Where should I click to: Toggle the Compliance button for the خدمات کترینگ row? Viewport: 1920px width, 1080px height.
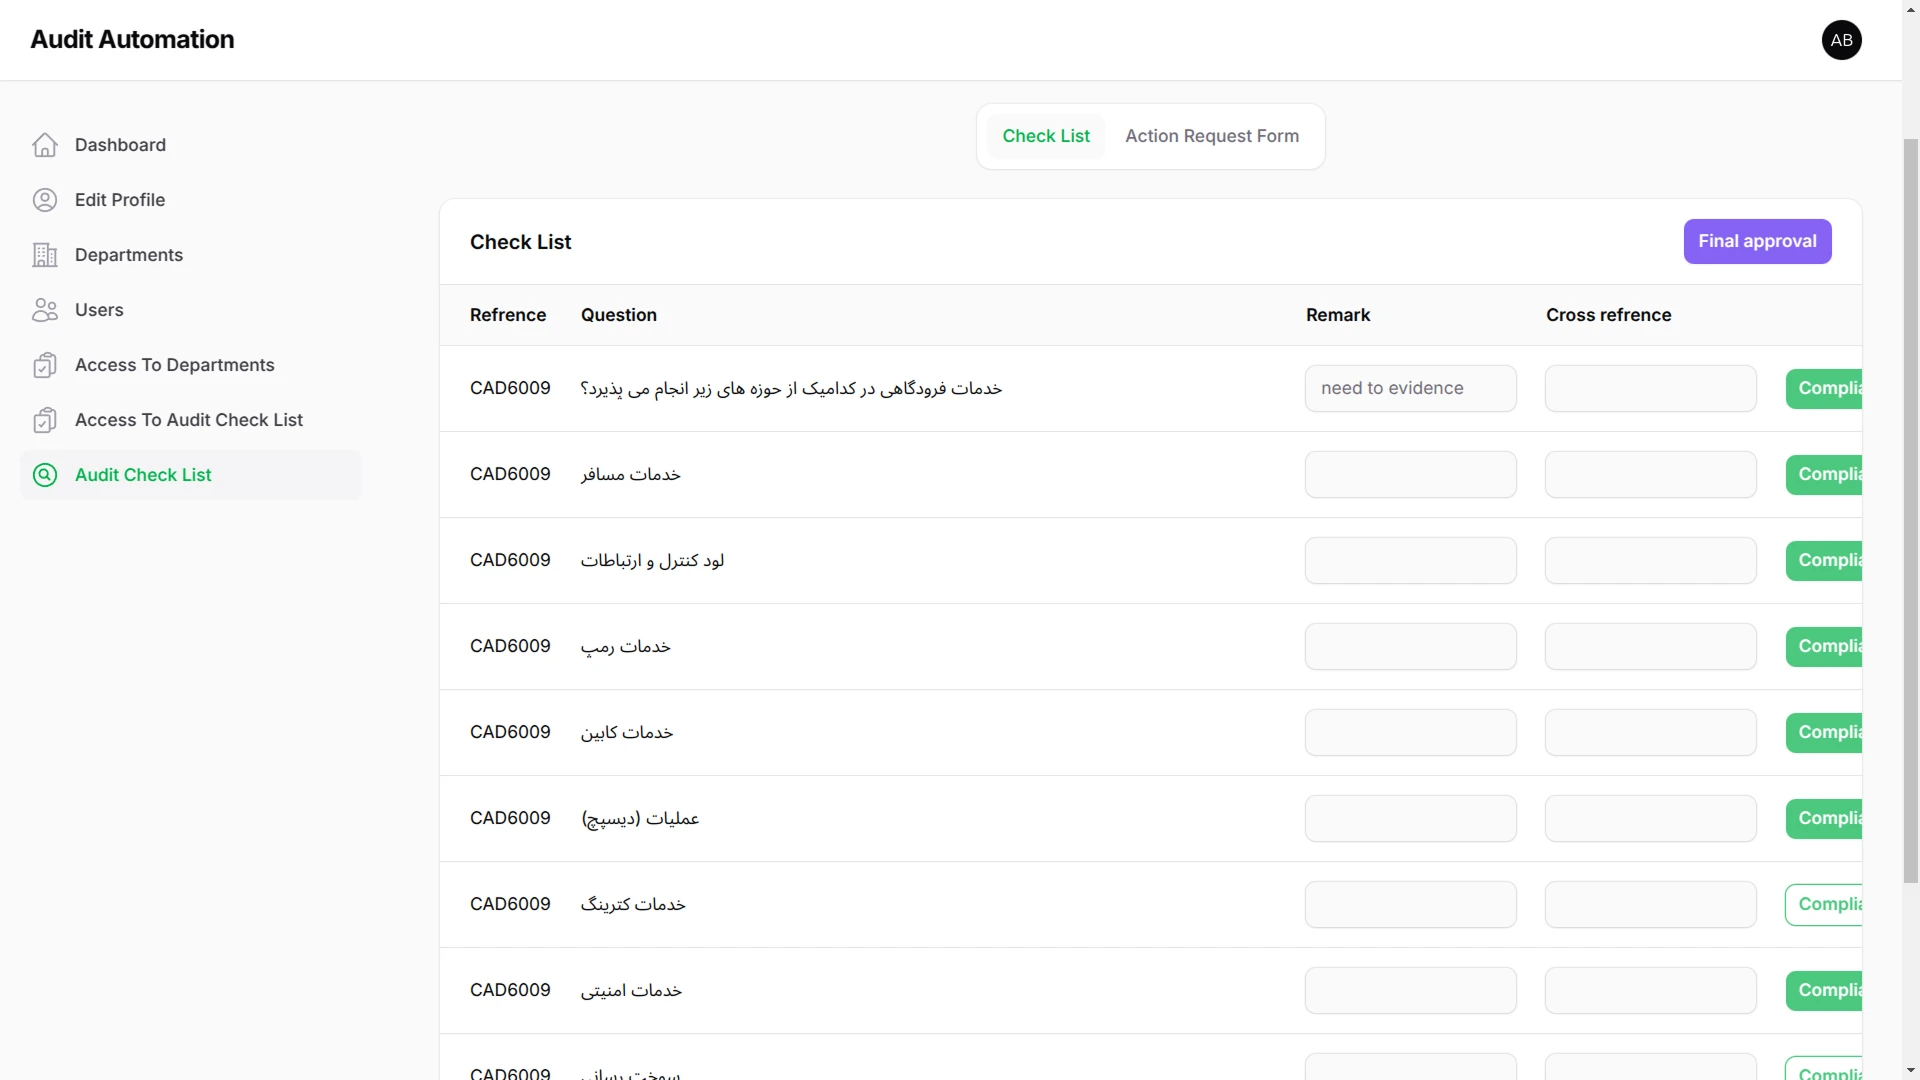point(1825,904)
